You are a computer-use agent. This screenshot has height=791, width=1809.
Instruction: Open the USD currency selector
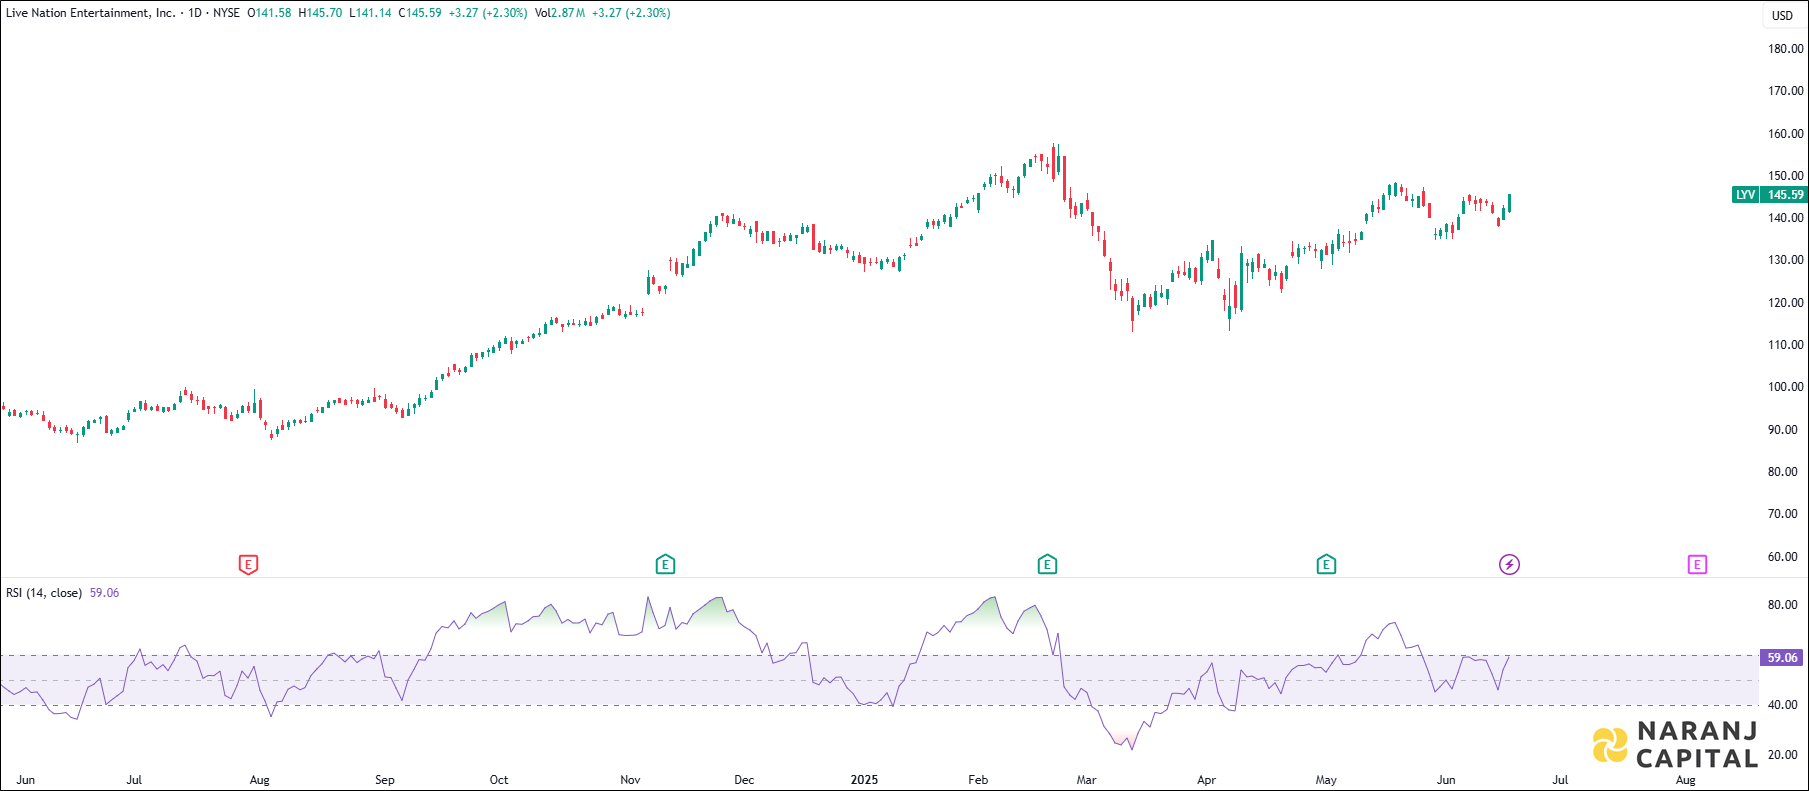point(1783,15)
